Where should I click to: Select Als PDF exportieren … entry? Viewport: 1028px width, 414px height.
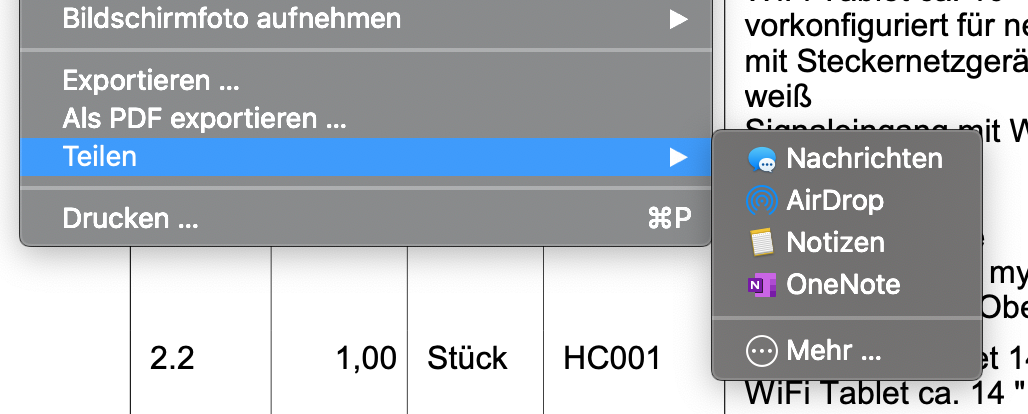click(204, 120)
